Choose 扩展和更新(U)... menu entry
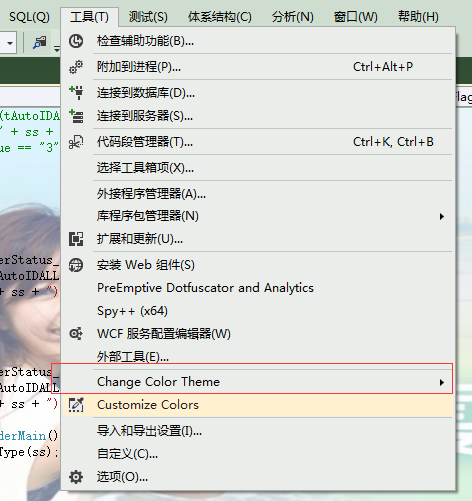Screen dimensions: 472x501 point(257,239)
